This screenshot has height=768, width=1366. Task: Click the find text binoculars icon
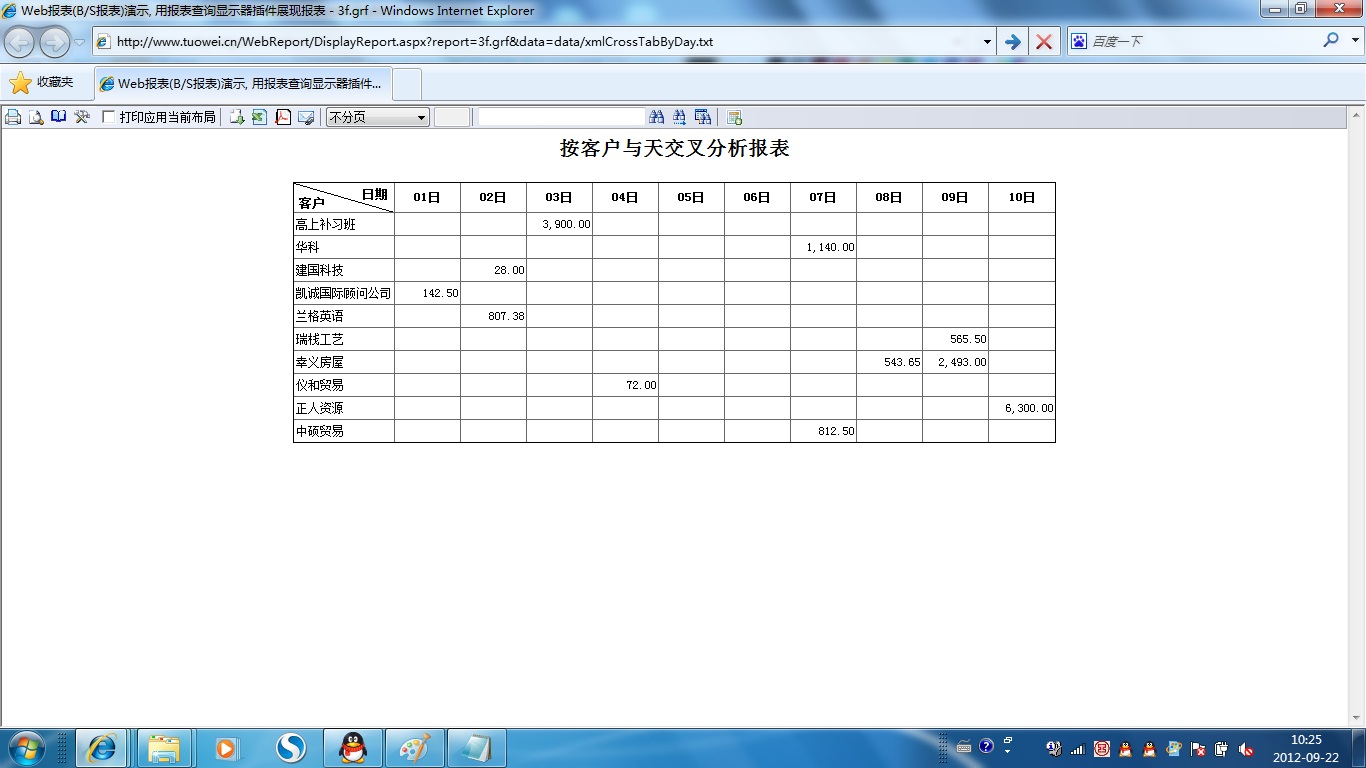657,117
